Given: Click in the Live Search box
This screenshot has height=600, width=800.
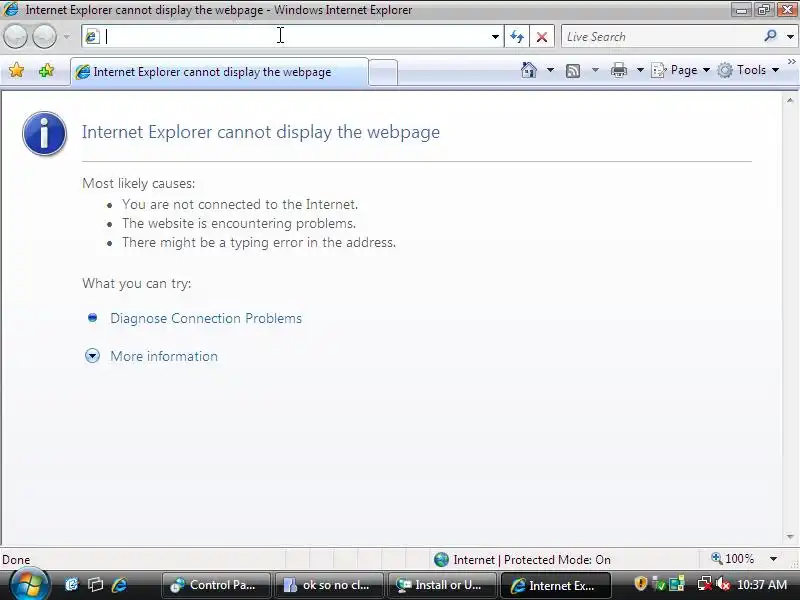Looking at the screenshot, I should click(x=661, y=37).
